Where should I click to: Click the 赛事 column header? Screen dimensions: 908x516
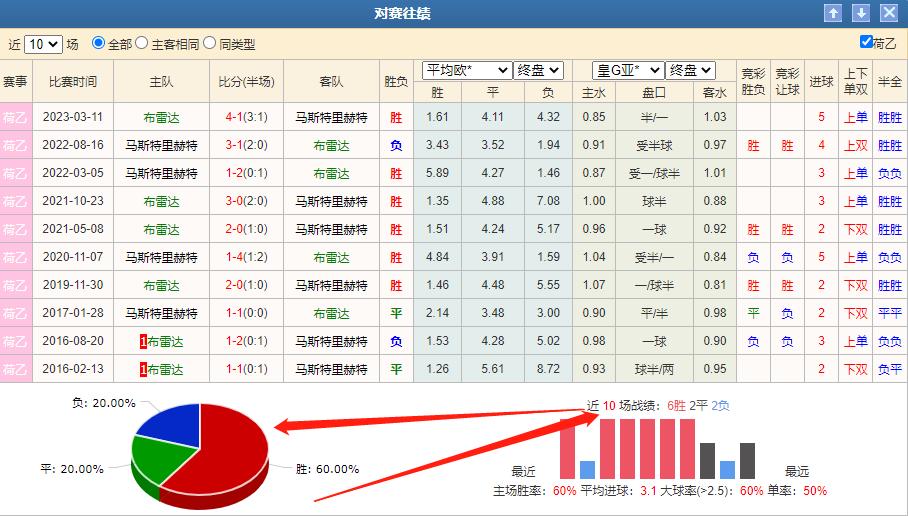tap(16, 82)
